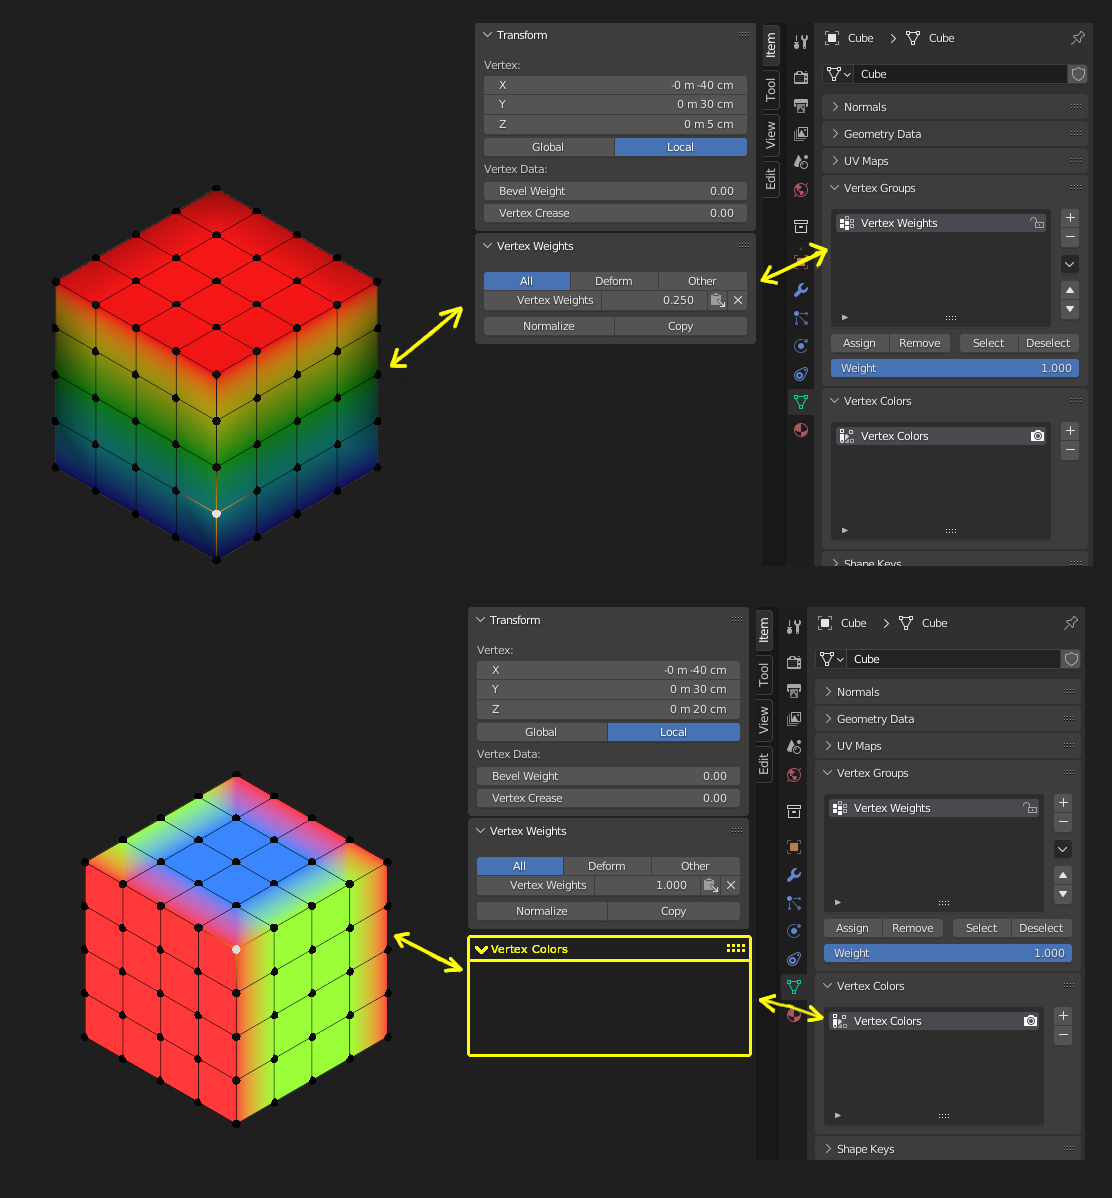This screenshot has width=1112, height=1198.
Task: Open Particles properties tab in lower properties editor
Action: tap(793, 903)
